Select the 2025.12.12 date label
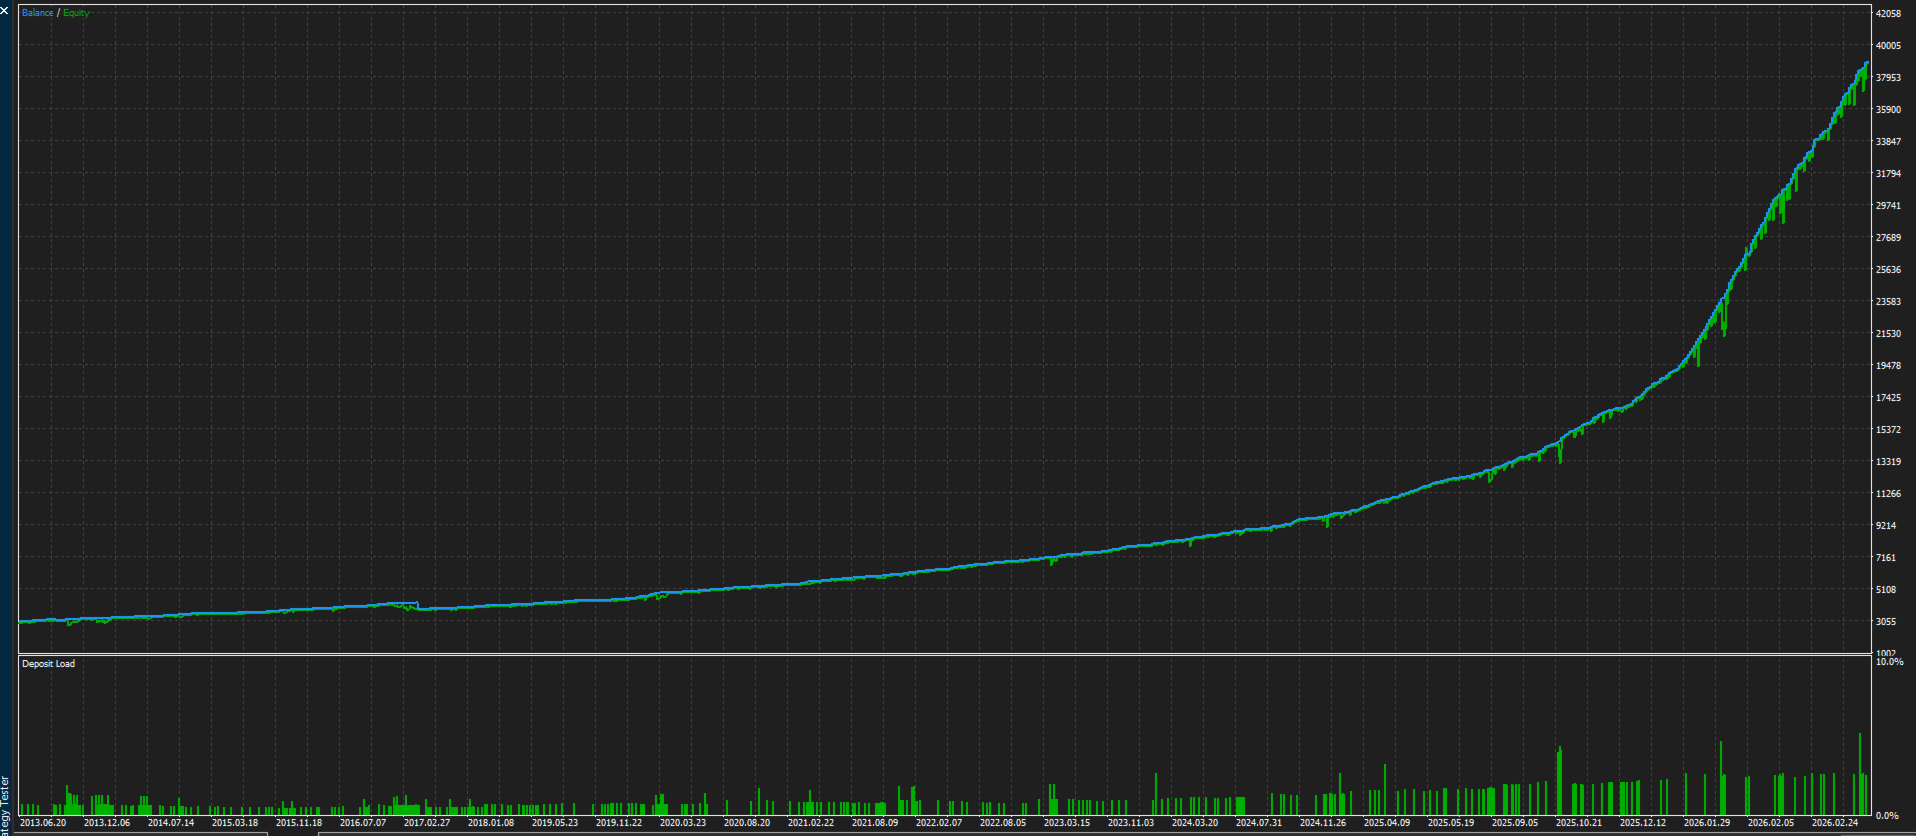 click(1643, 823)
